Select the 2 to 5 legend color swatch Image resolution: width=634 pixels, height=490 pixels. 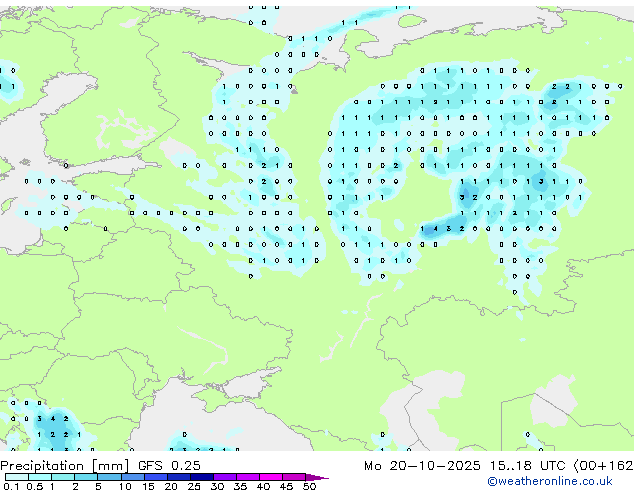pos(86,477)
